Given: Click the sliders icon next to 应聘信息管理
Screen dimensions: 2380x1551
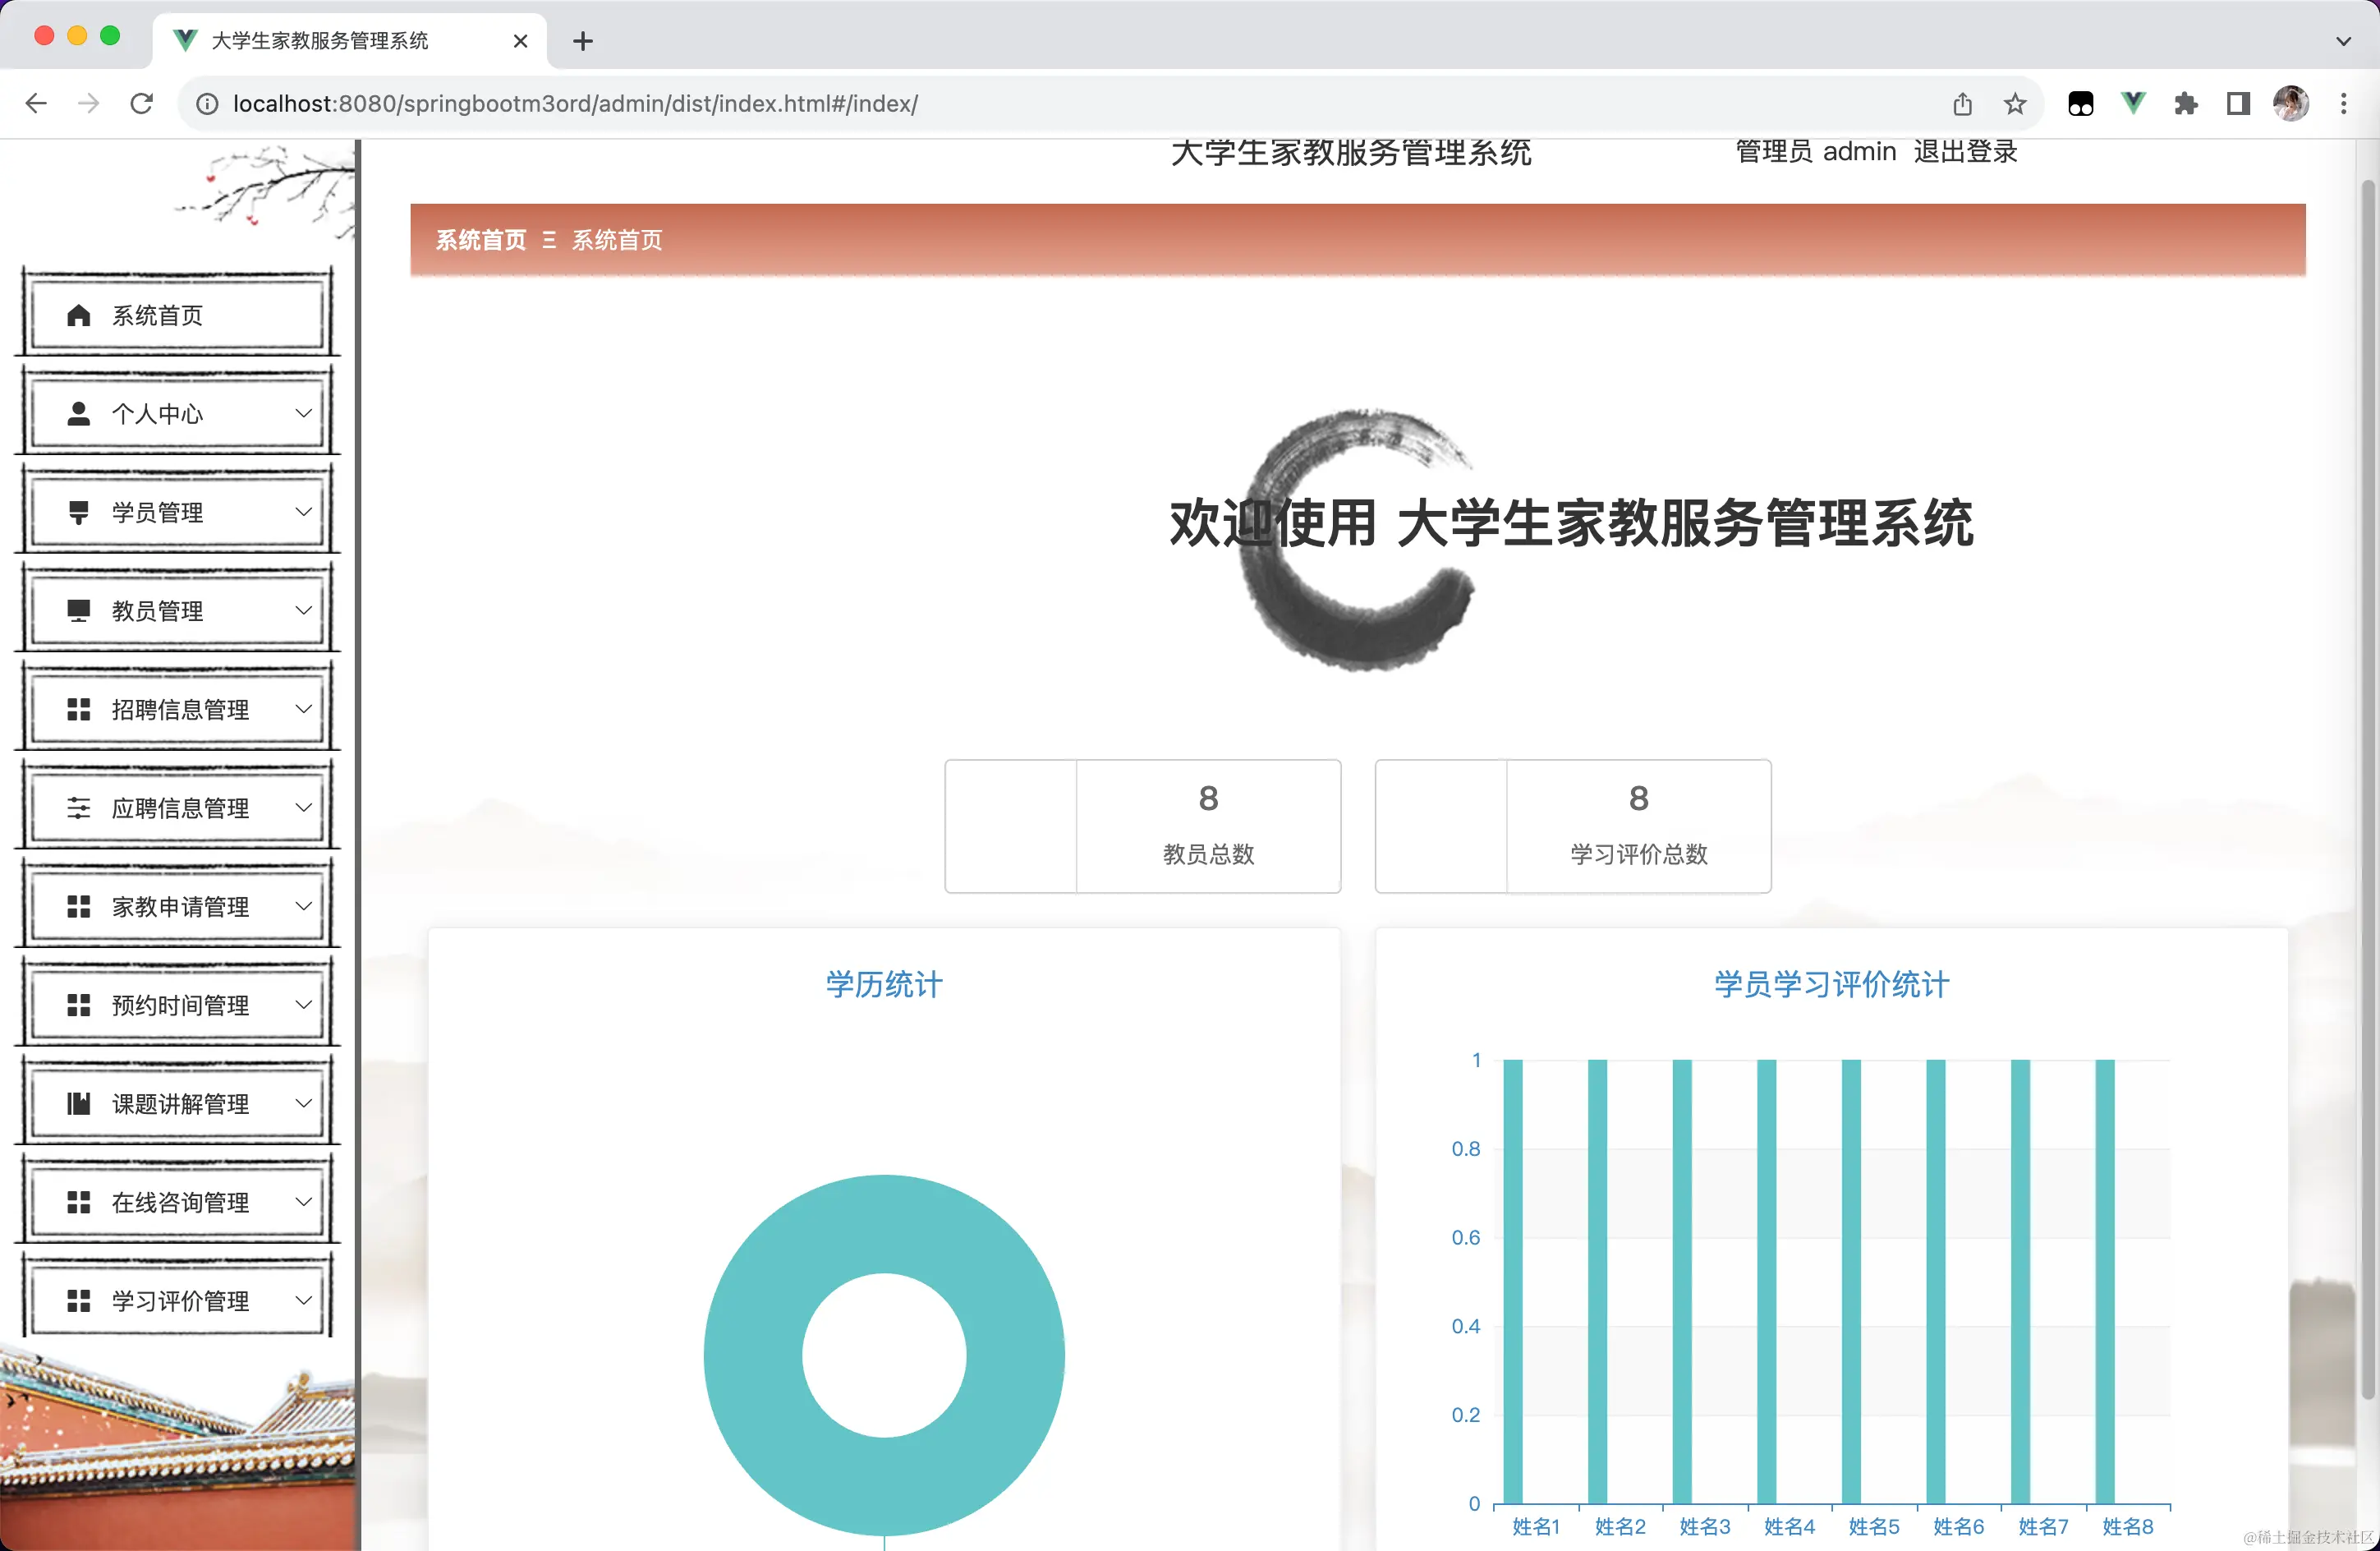Looking at the screenshot, I should [x=78, y=808].
